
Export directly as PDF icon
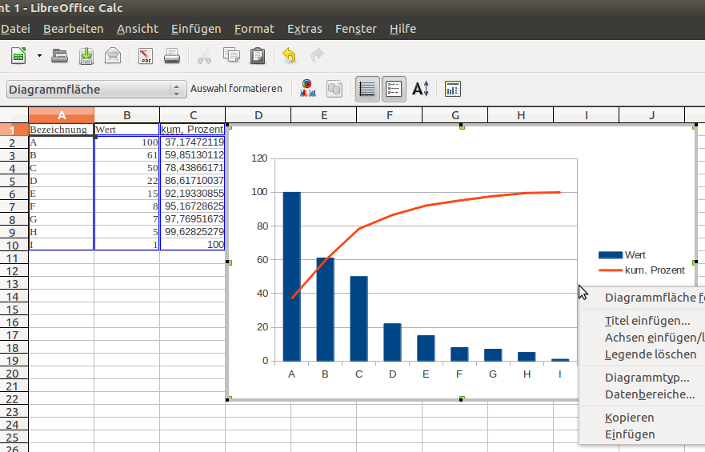tap(145, 55)
